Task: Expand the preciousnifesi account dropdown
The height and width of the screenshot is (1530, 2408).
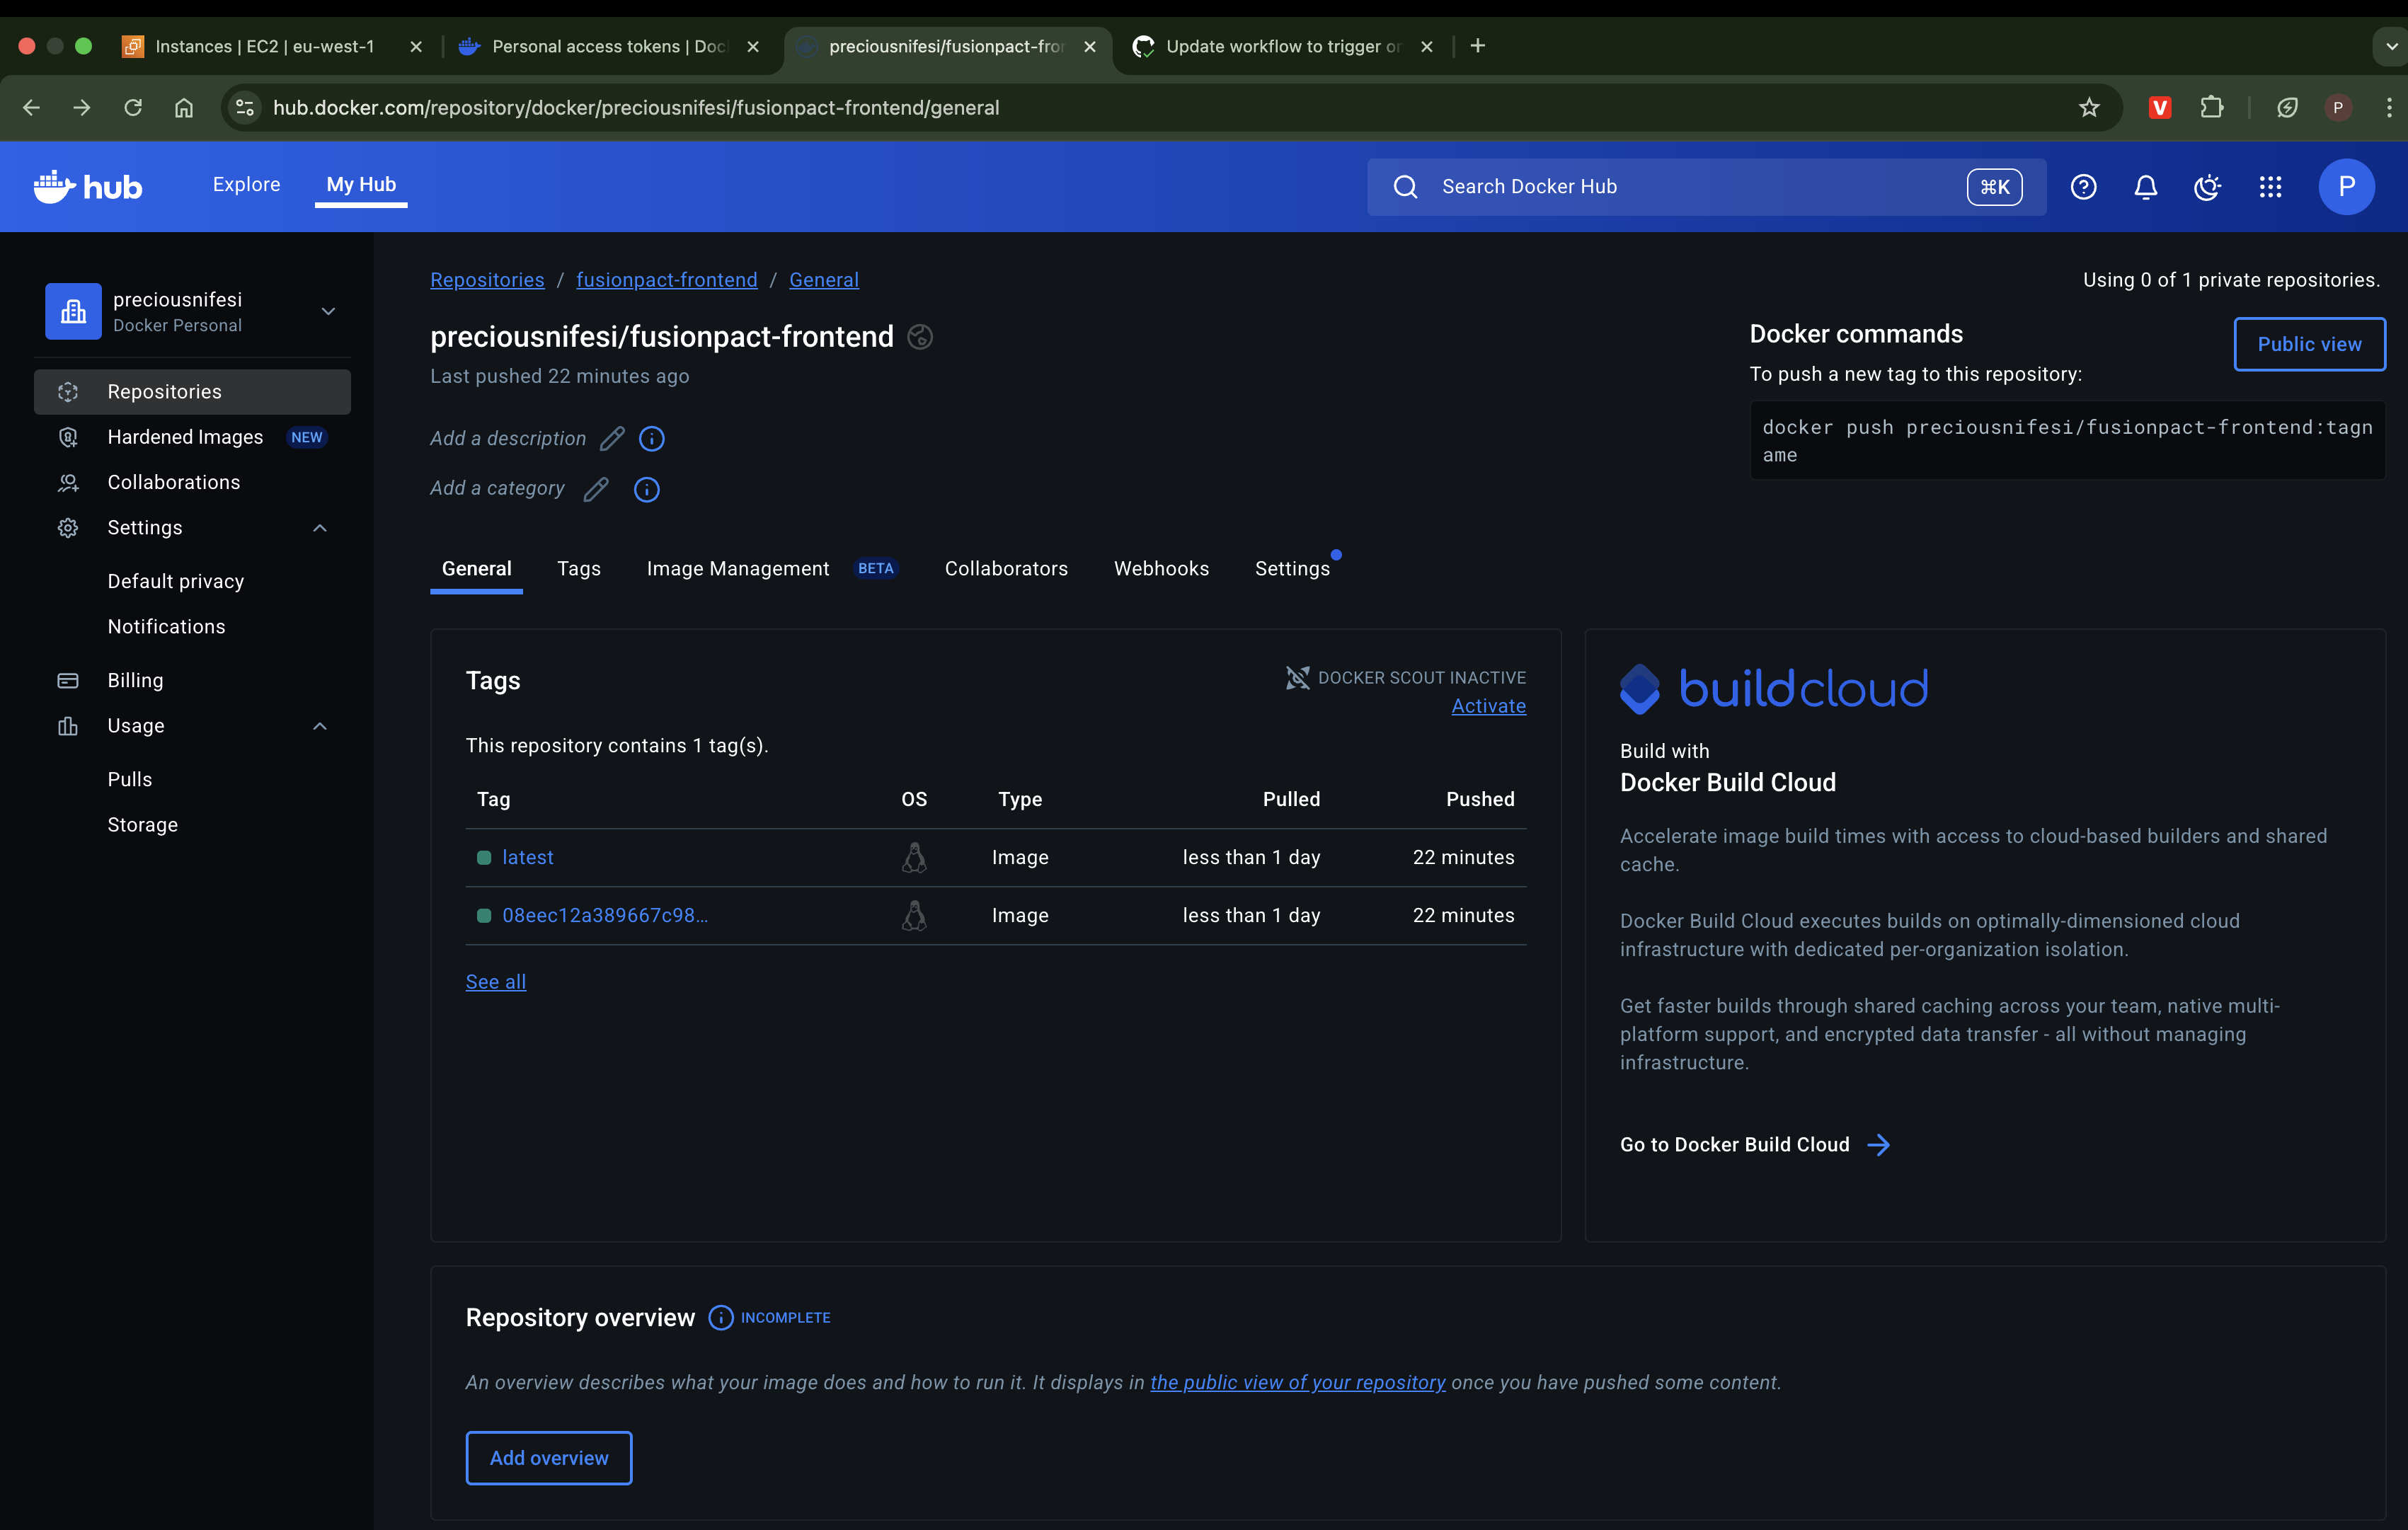Action: click(328, 311)
